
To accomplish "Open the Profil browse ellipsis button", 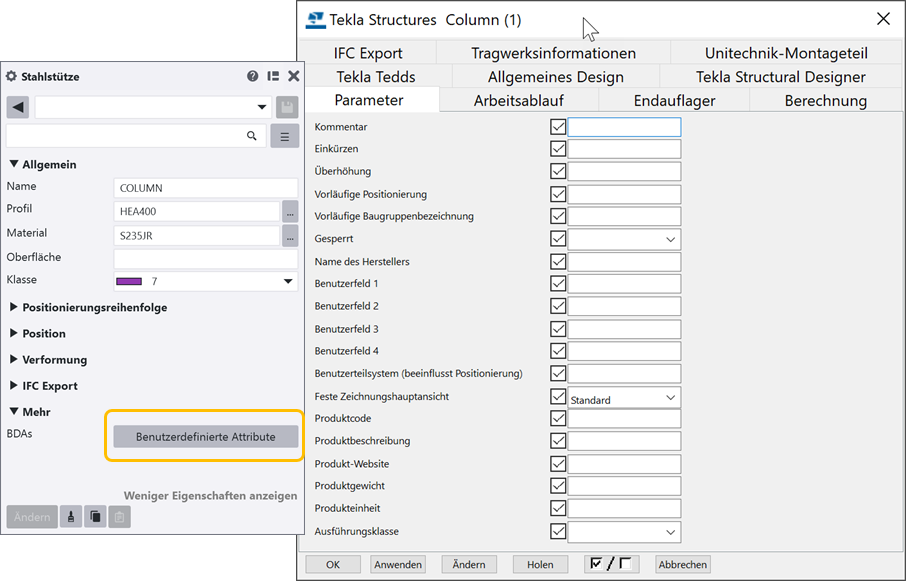I will [290, 211].
